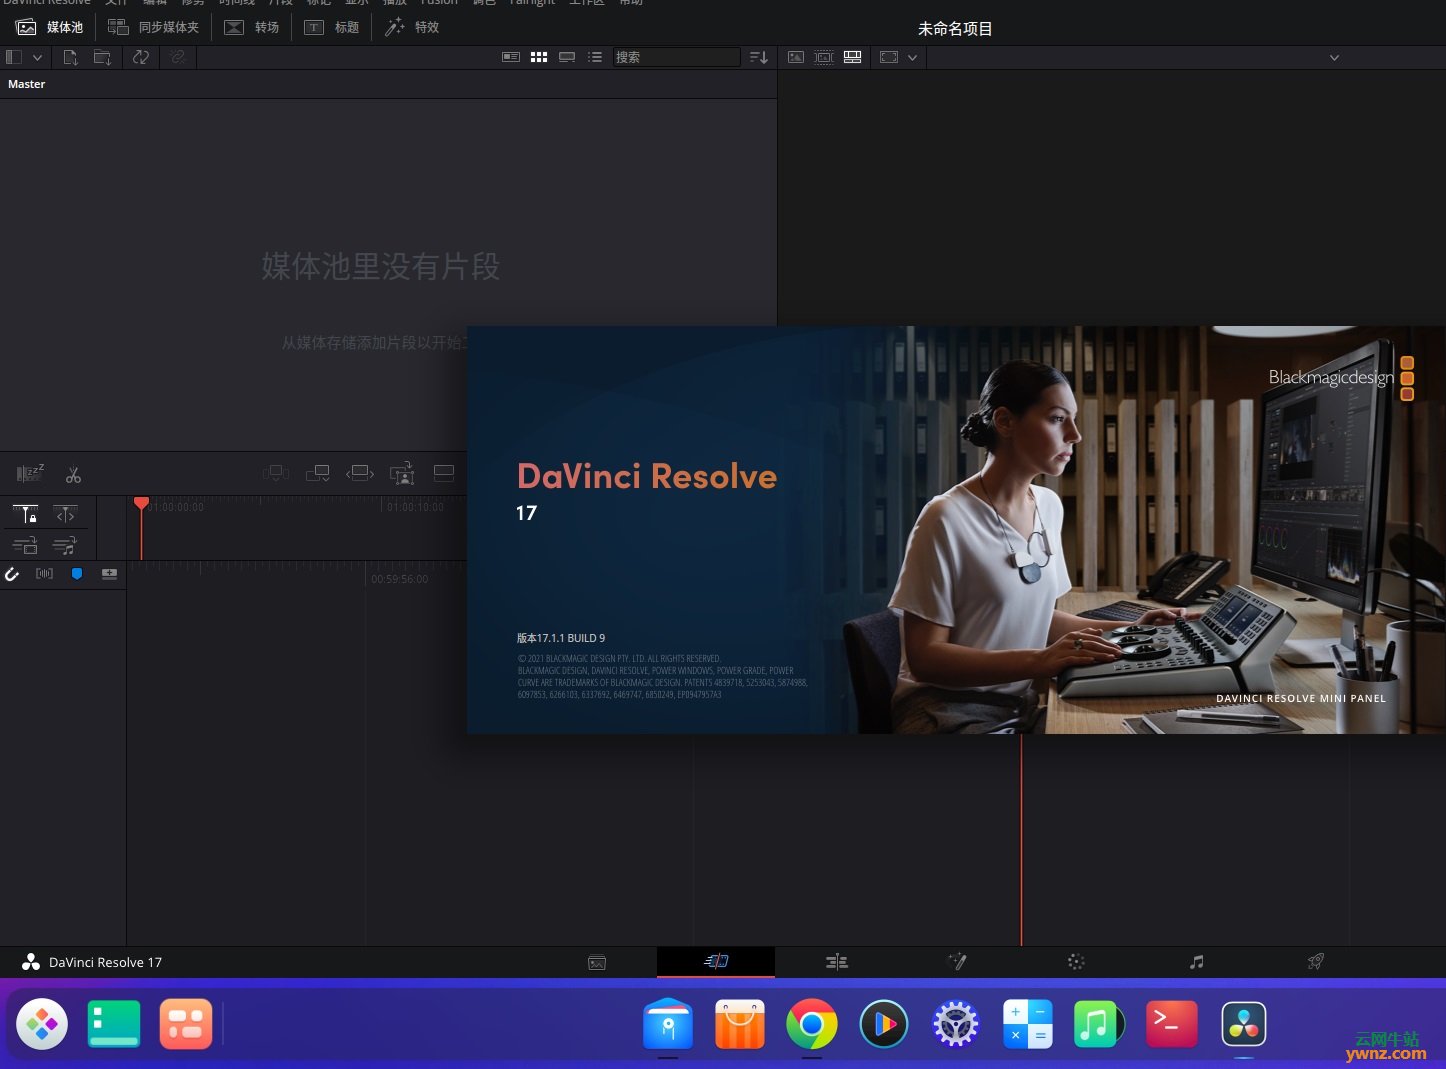Click the blue marker color flag
The image size is (1446, 1069).
[77, 574]
